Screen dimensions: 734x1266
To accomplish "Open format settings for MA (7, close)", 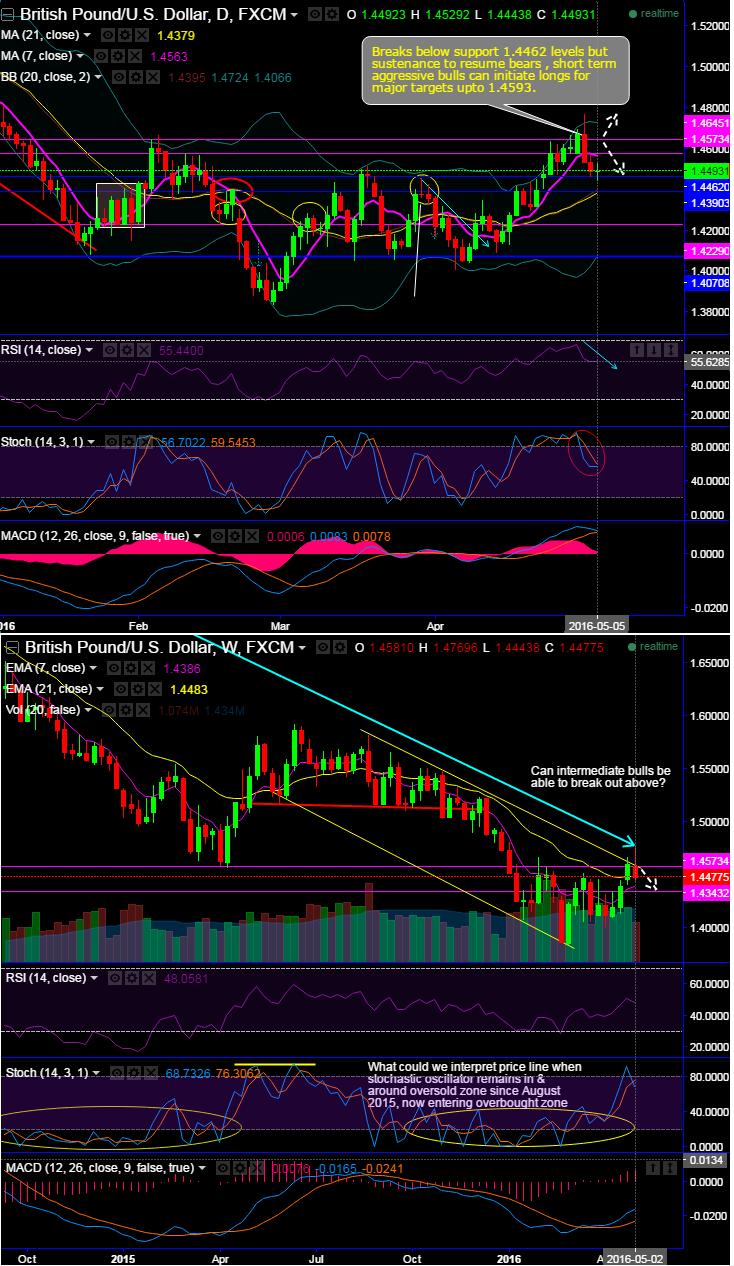I will point(117,56).
